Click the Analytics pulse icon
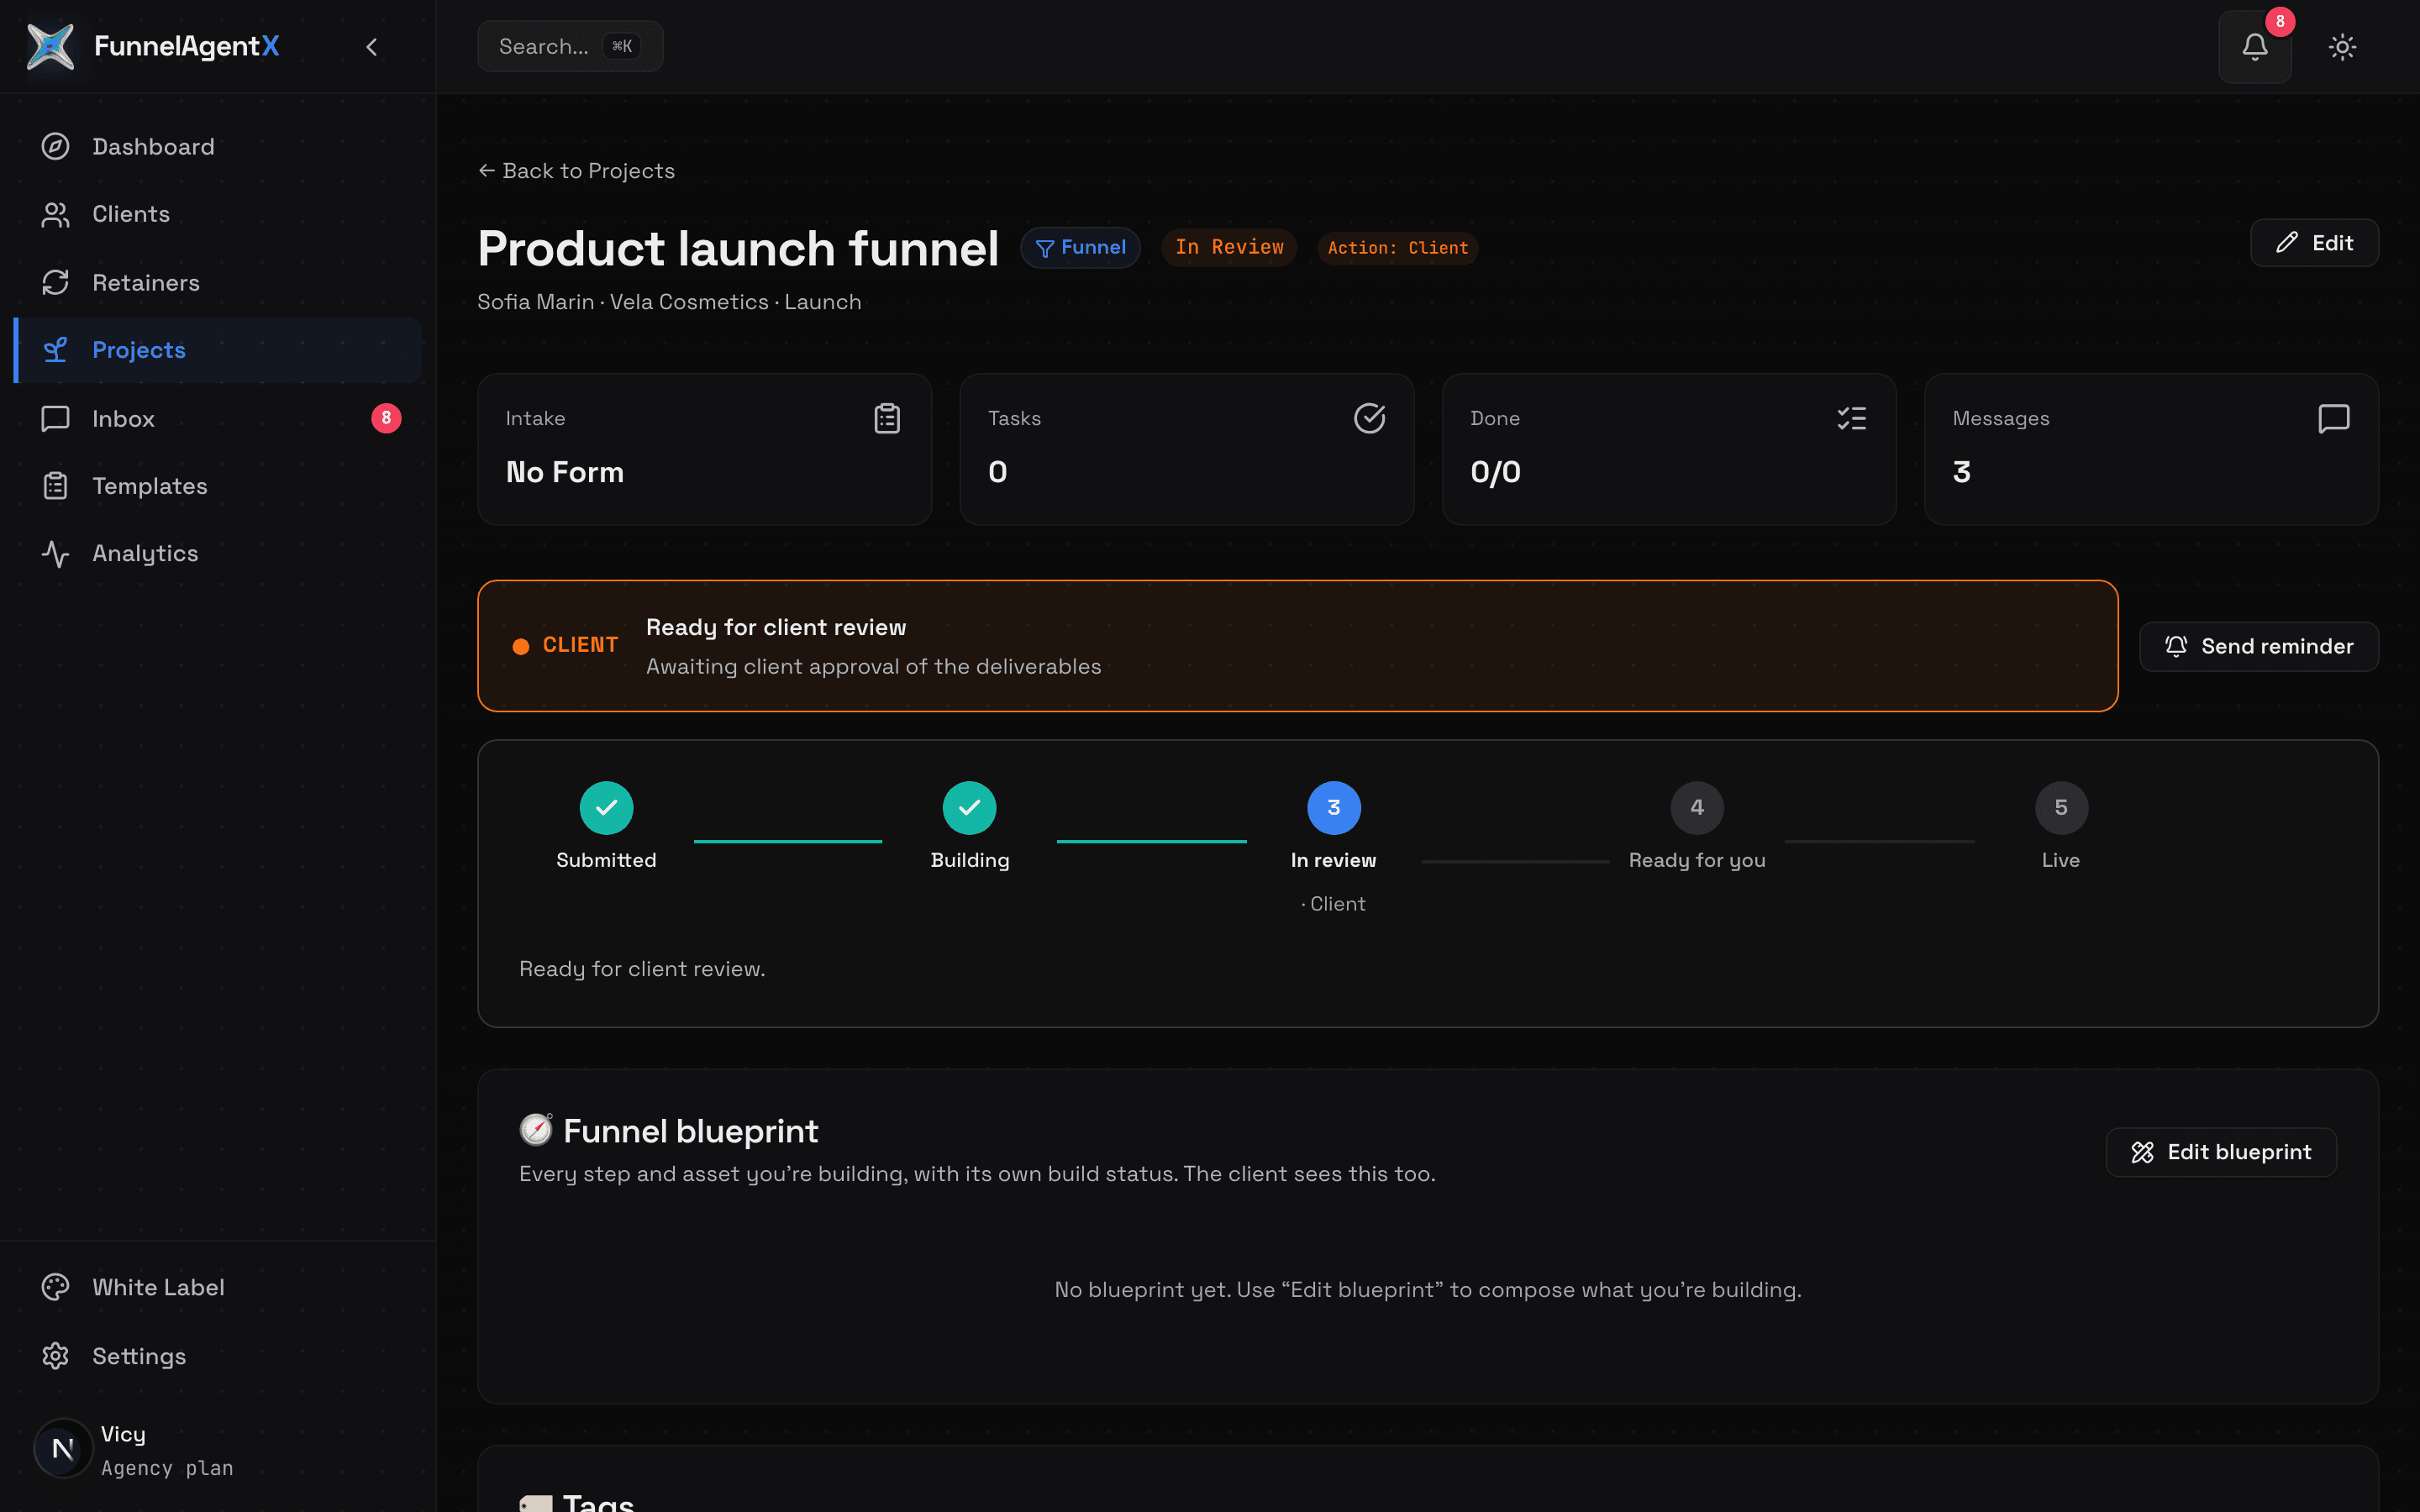The width and height of the screenshot is (2420, 1512). [55, 553]
